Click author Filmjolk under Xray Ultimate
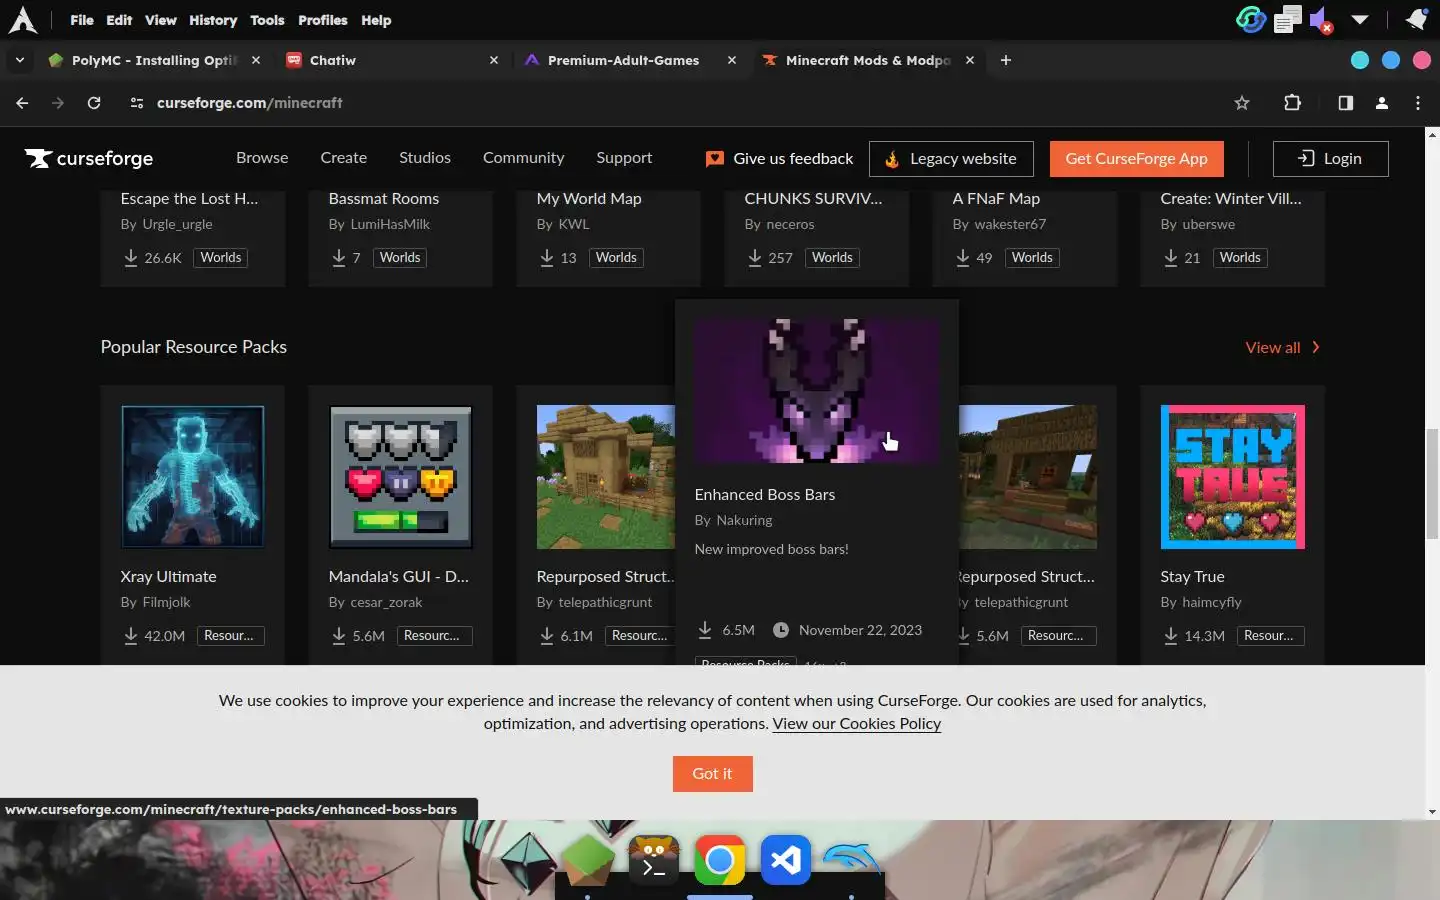Viewport: 1440px width, 900px height. [x=166, y=602]
